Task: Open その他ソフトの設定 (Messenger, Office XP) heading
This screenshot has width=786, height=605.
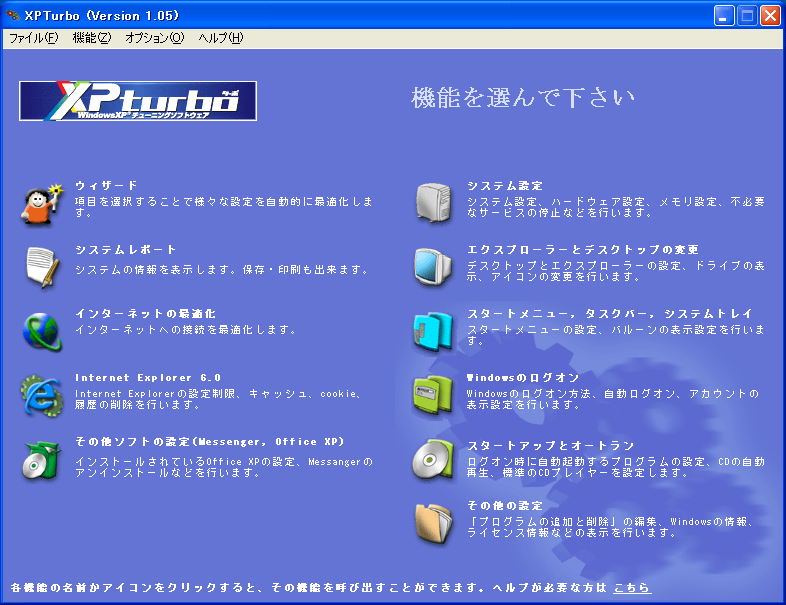Action: pos(210,442)
